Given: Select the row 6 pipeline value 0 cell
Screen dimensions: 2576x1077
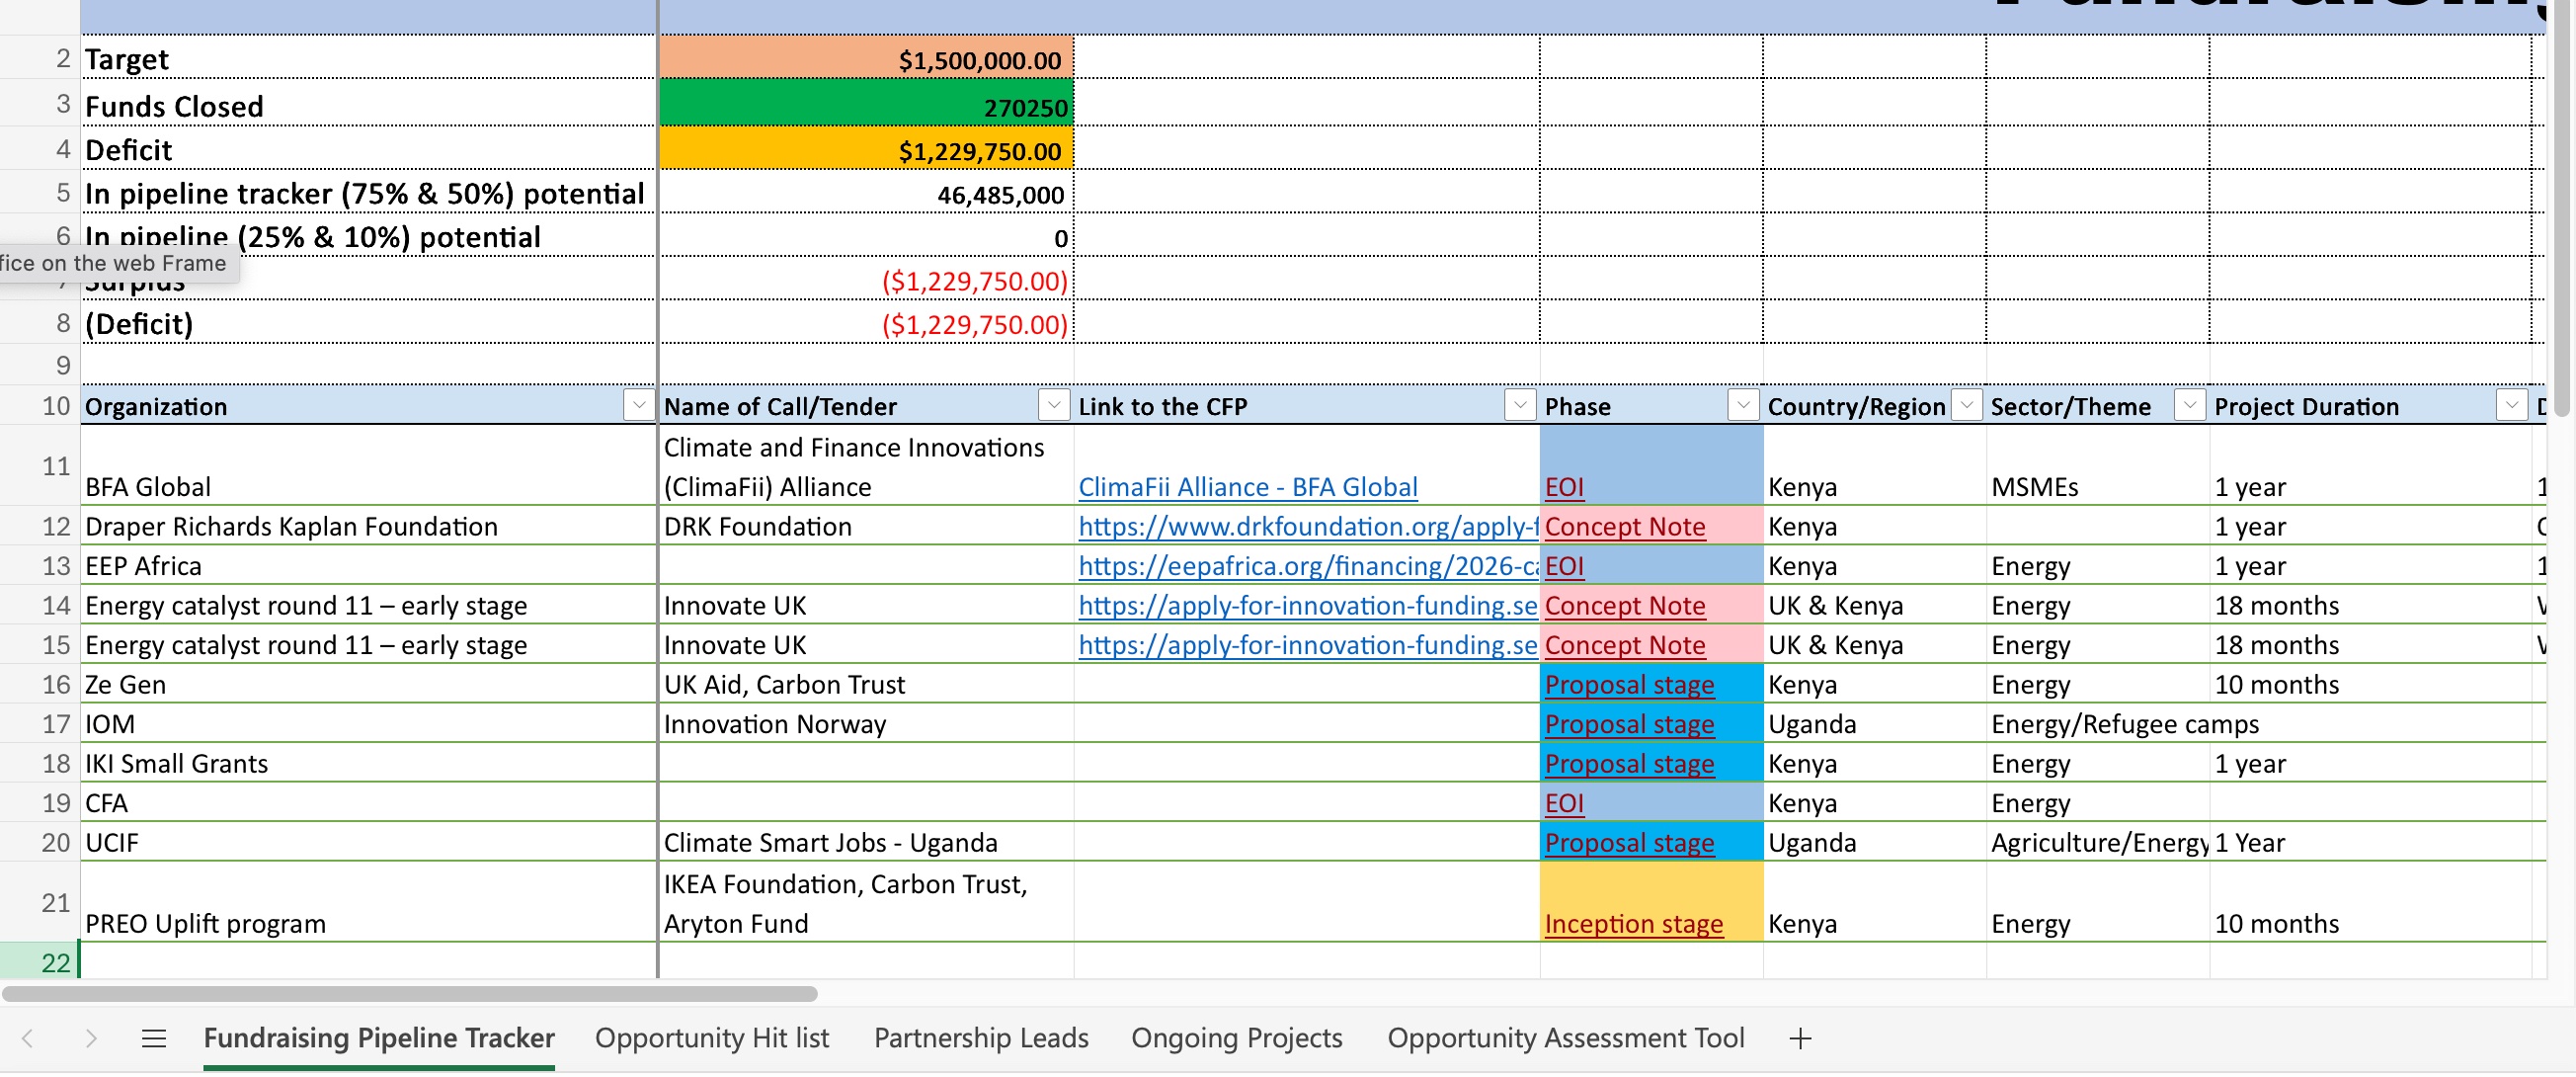Looking at the screenshot, I should 866,236.
